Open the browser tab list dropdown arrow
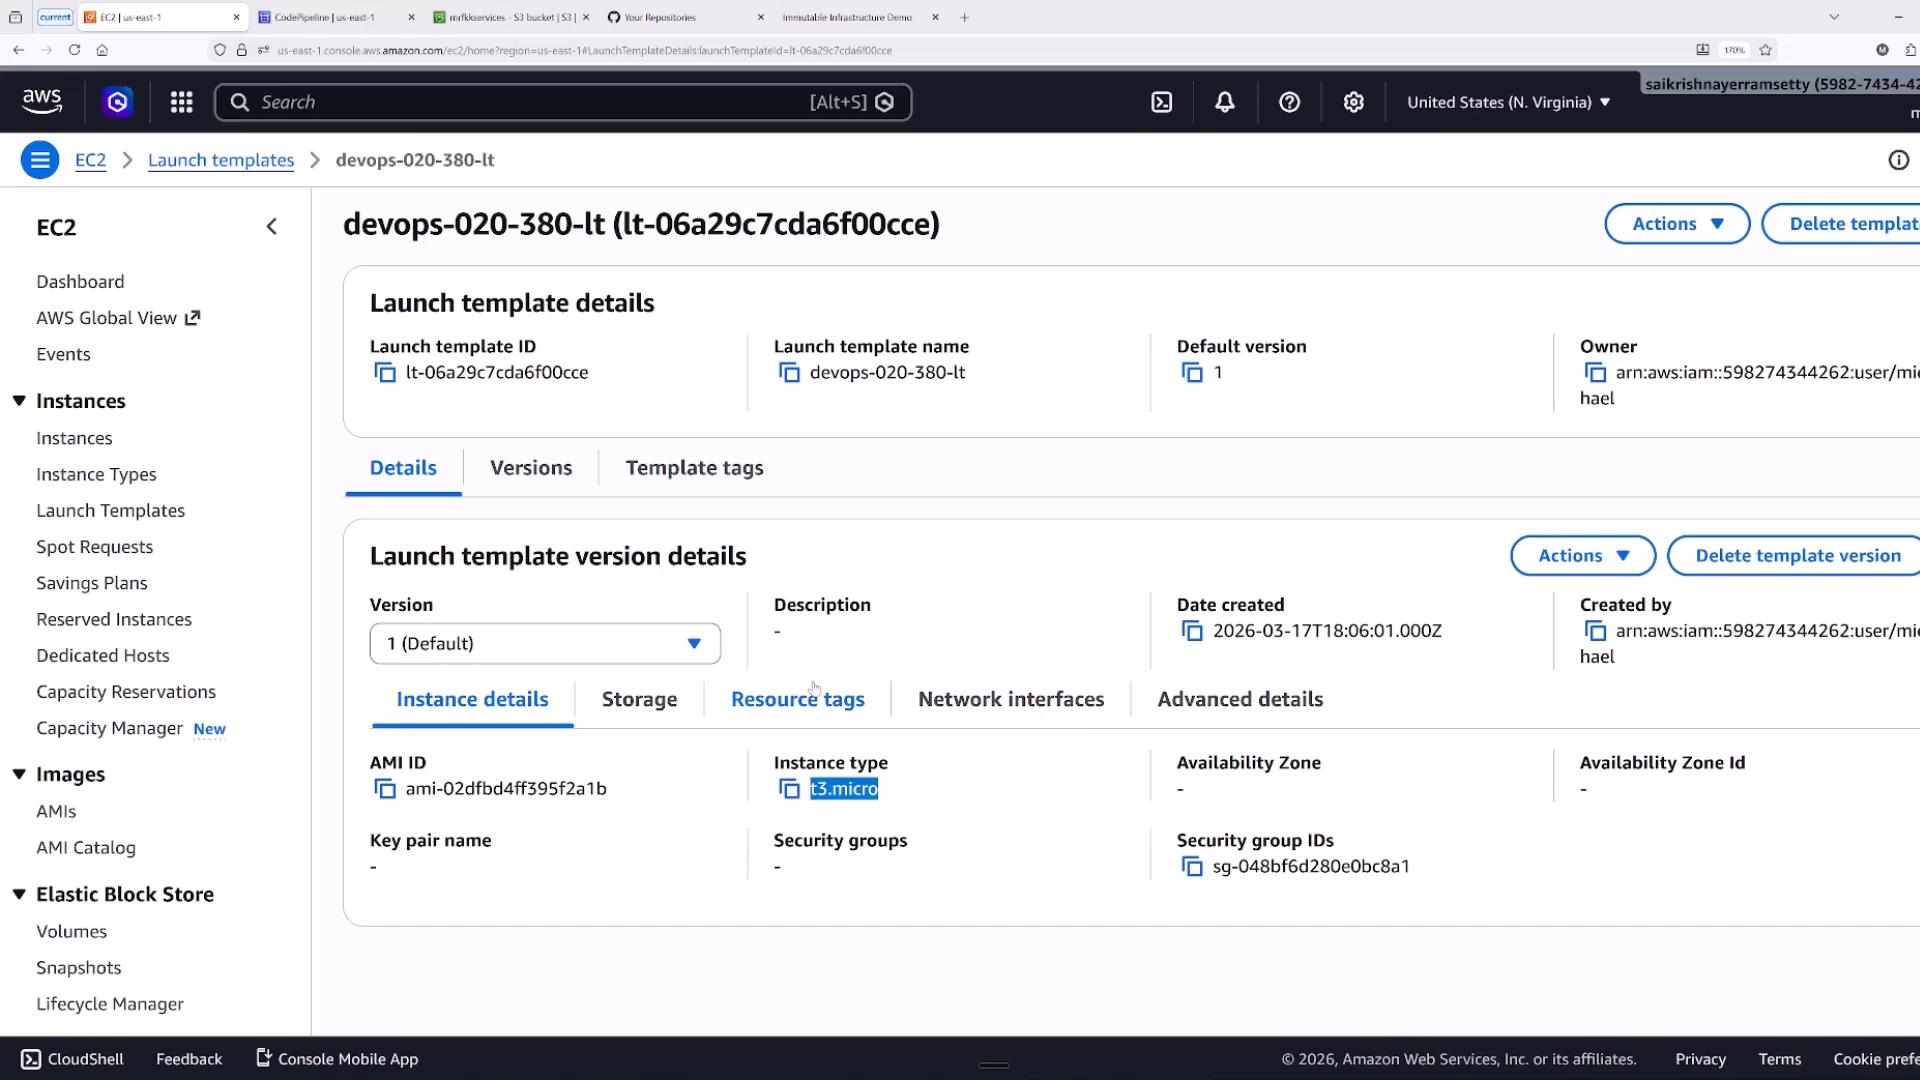 pyautogui.click(x=1834, y=17)
